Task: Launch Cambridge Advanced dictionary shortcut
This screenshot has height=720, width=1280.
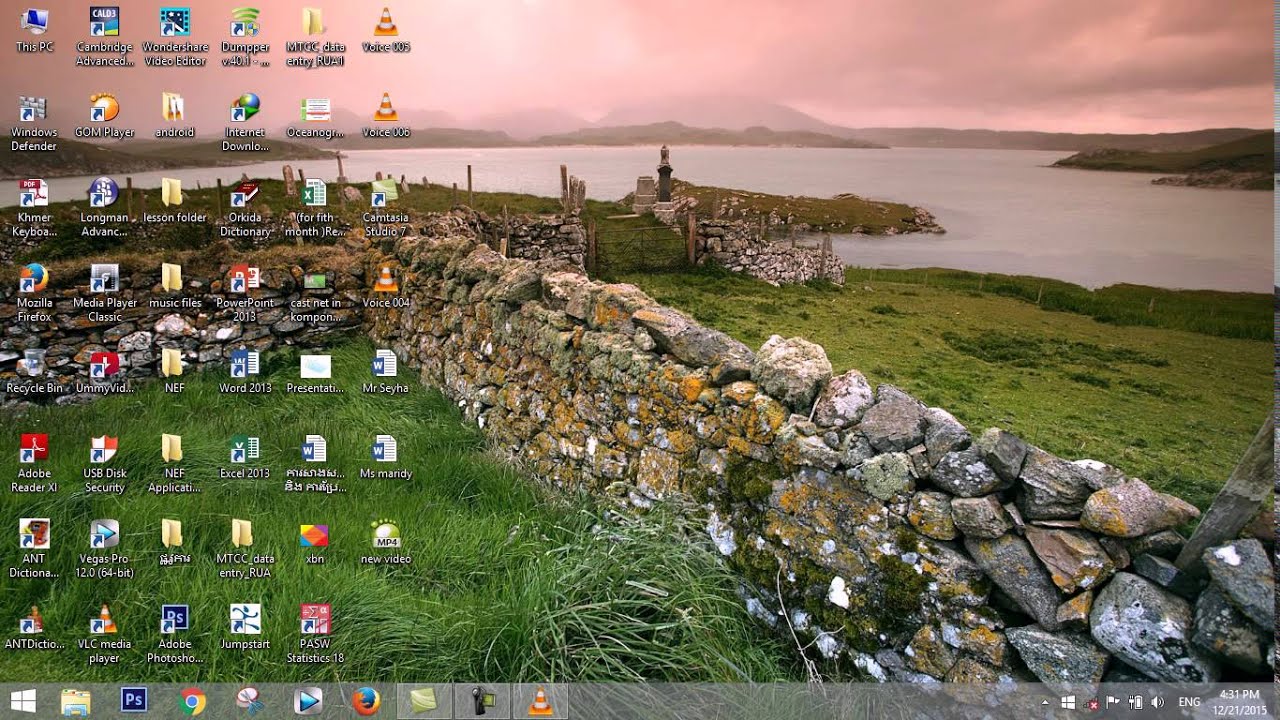Action: tap(104, 37)
